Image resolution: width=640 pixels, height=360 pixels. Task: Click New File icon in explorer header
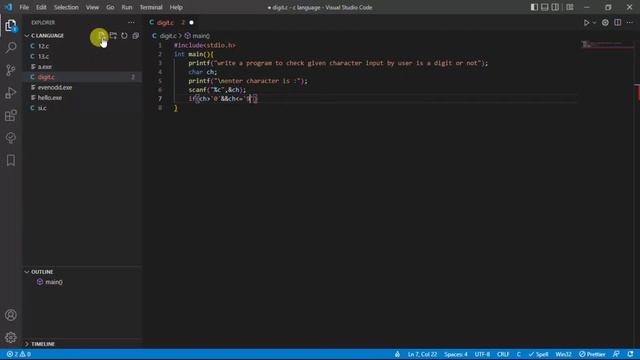tap(101, 36)
